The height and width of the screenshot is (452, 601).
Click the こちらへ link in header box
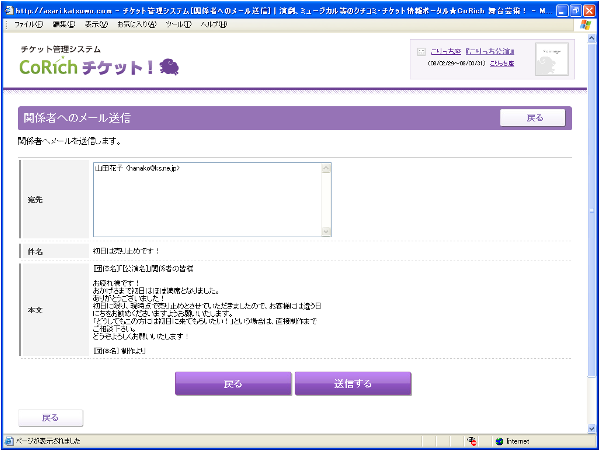tap(503, 63)
